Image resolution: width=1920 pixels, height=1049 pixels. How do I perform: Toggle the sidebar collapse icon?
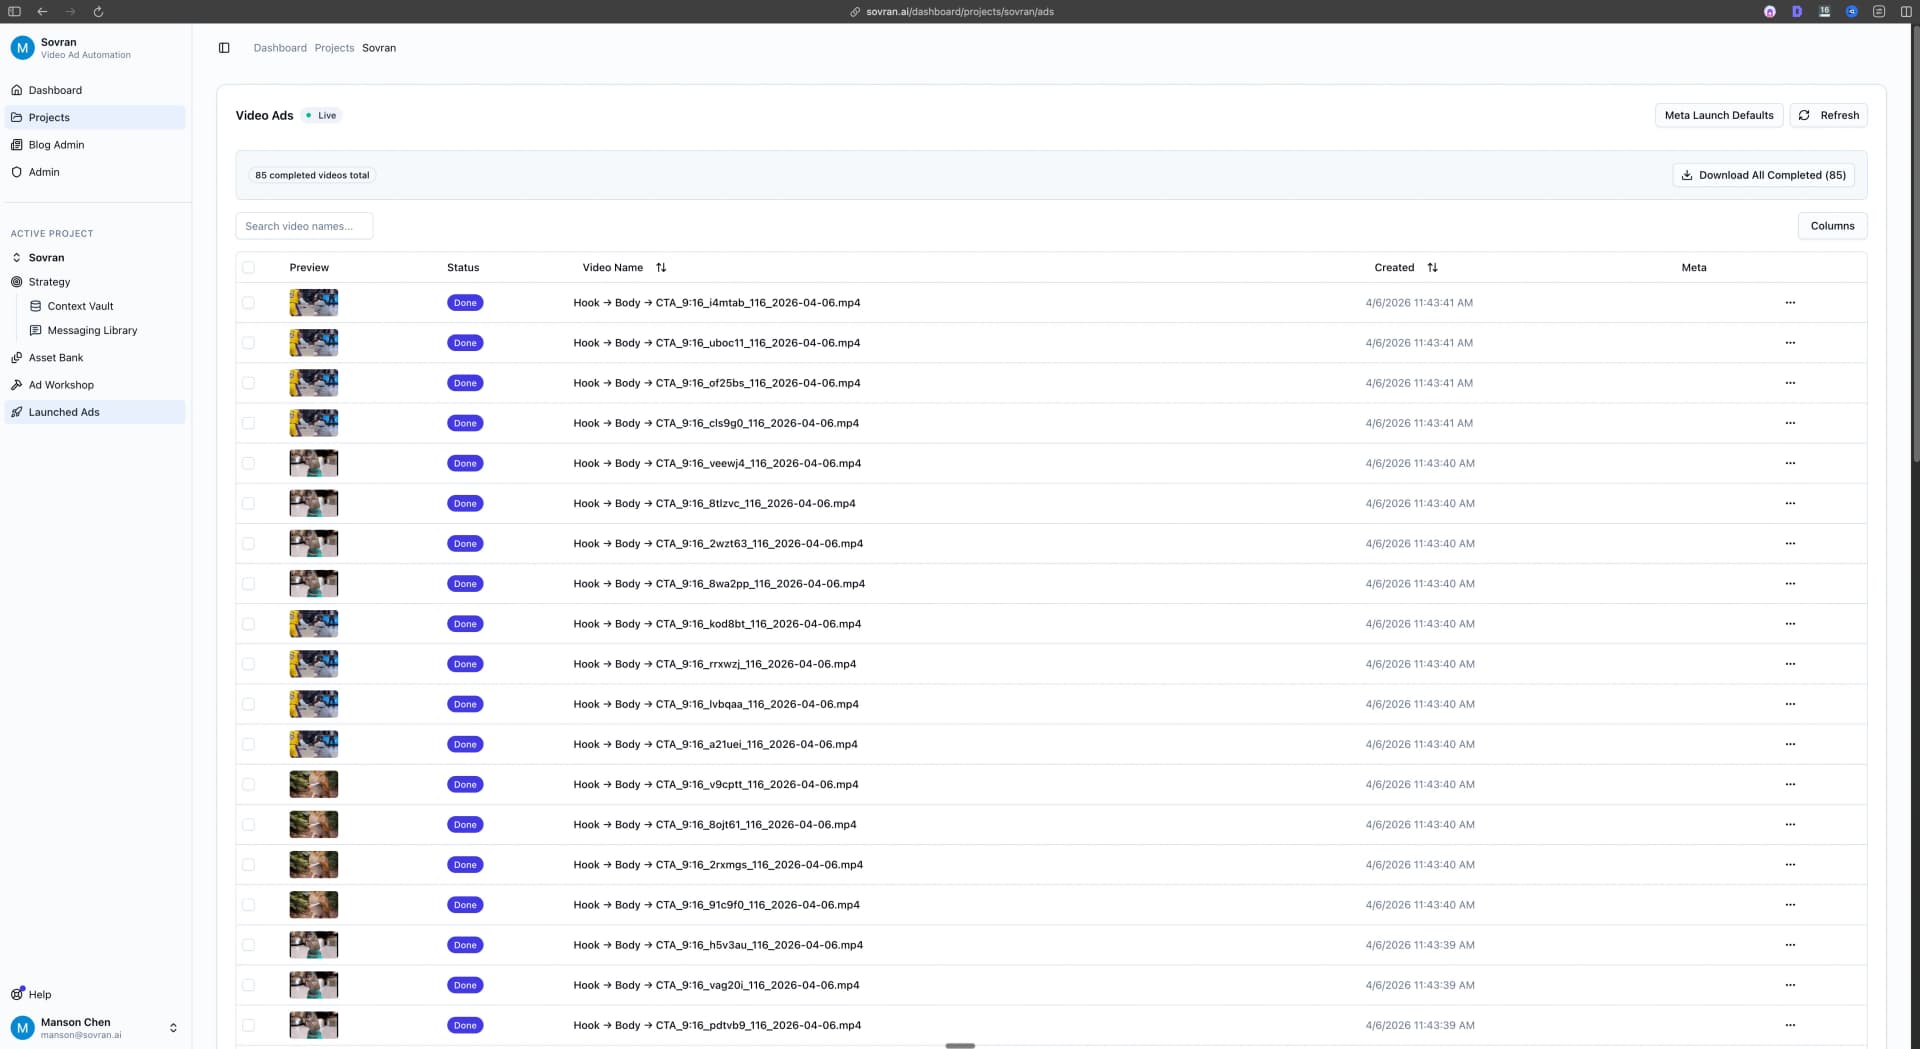point(224,47)
